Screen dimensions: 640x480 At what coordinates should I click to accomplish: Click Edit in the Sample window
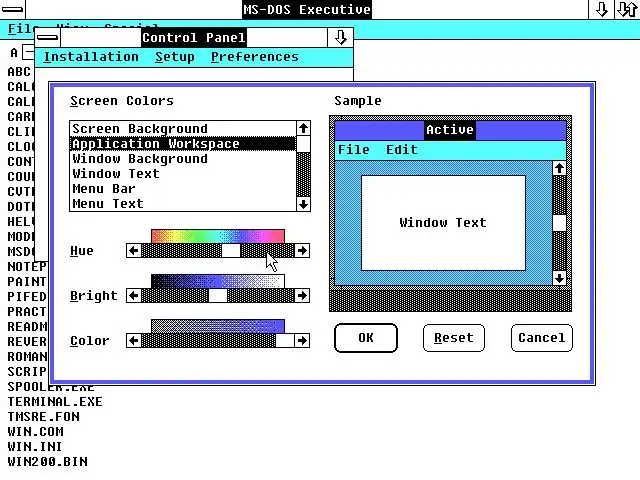(x=402, y=150)
